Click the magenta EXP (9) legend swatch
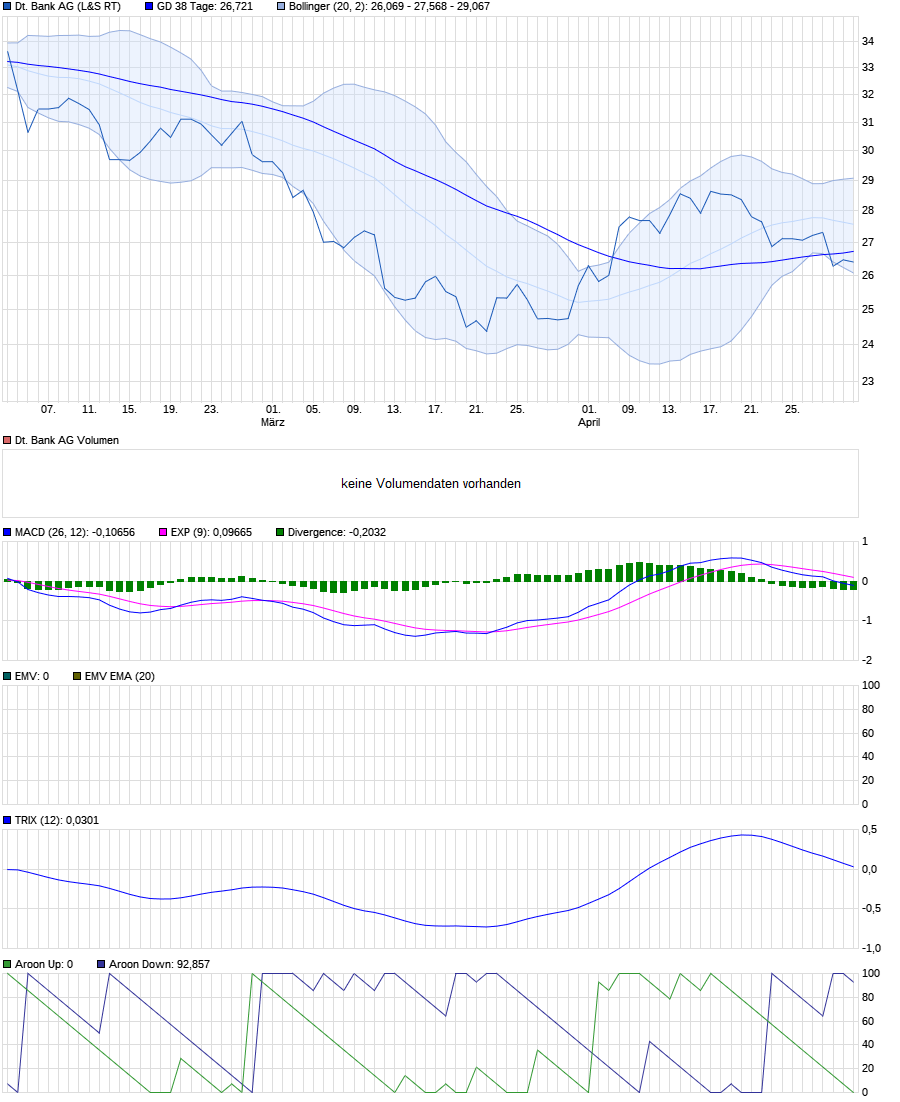 coord(164,532)
